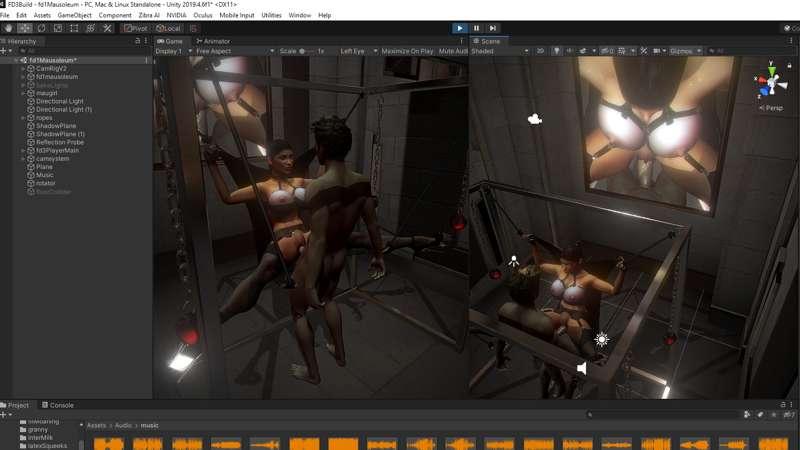Select the combined Transform tool

90,28
